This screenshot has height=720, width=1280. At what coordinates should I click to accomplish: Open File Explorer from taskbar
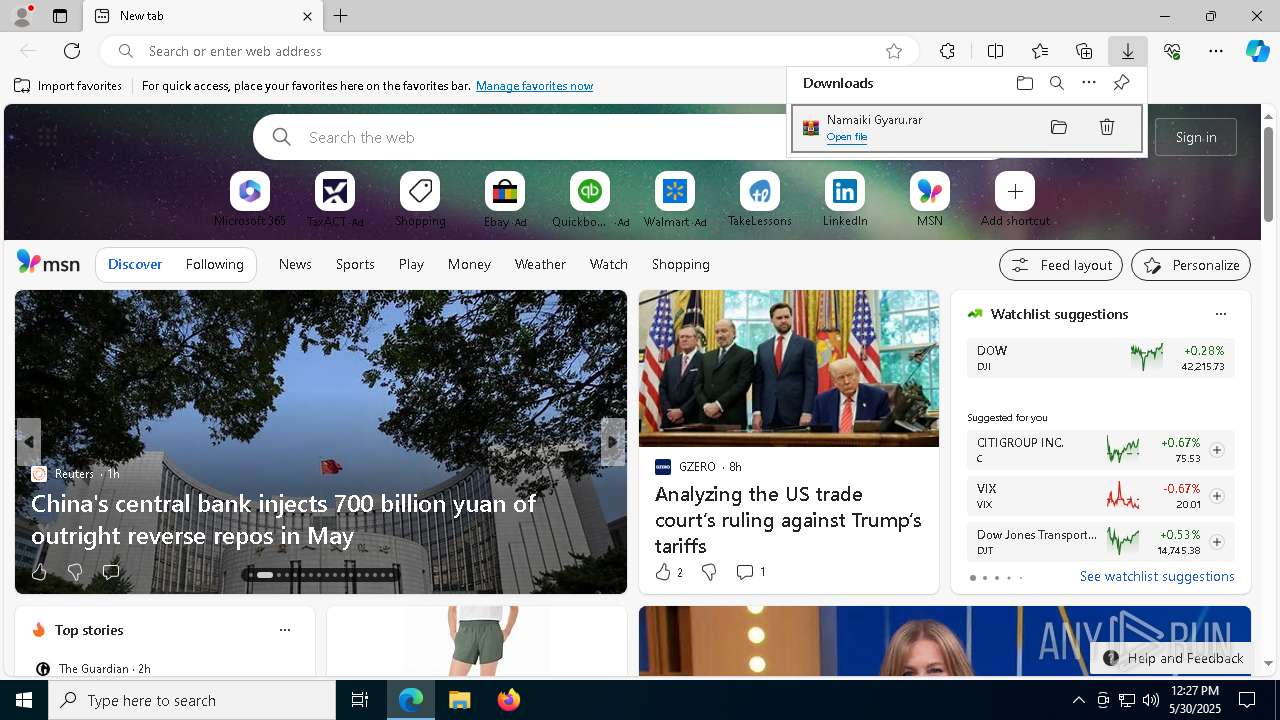point(459,700)
